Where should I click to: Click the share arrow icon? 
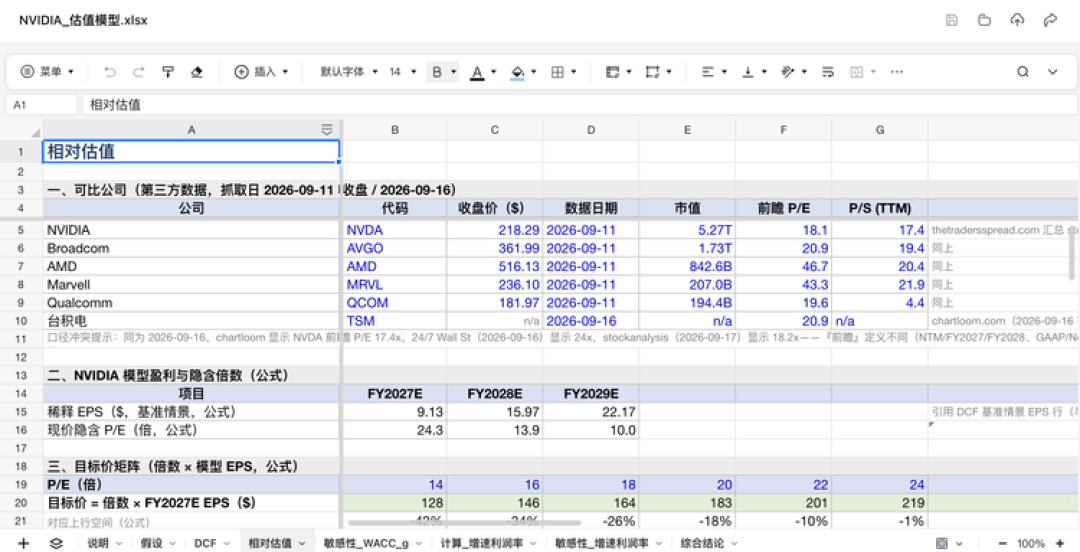[1050, 20]
